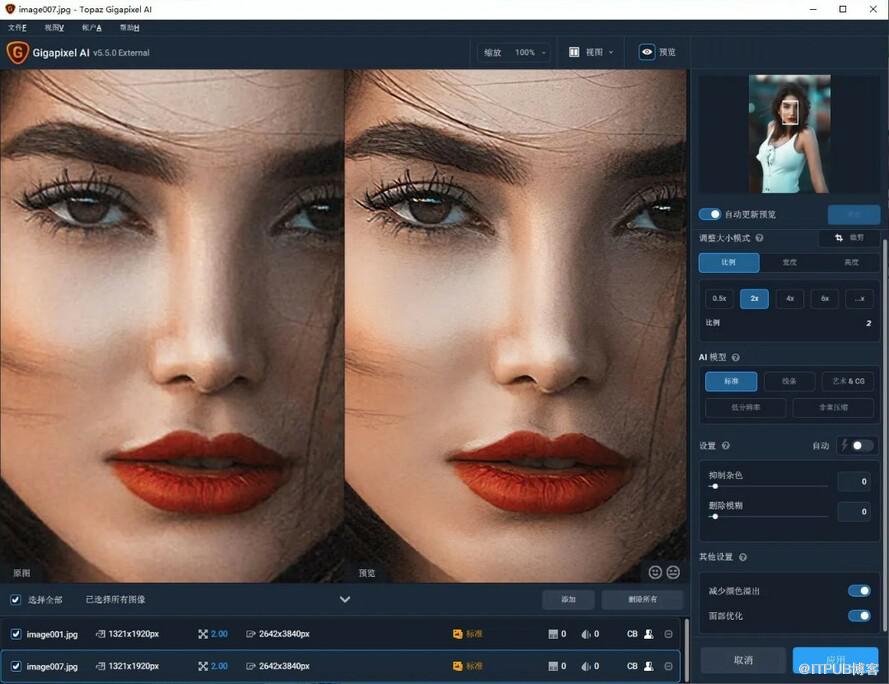889x684 pixels.
Task: Click input size icon in image007.jpg row
Action: pos(100,666)
